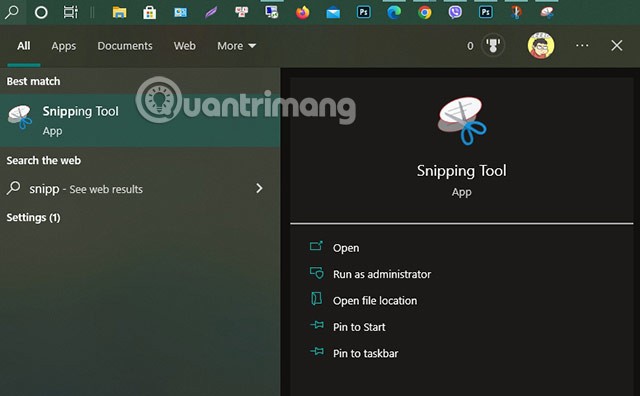Click the Pin to taskbar pin icon
The height and width of the screenshot is (396, 640).
(317, 351)
